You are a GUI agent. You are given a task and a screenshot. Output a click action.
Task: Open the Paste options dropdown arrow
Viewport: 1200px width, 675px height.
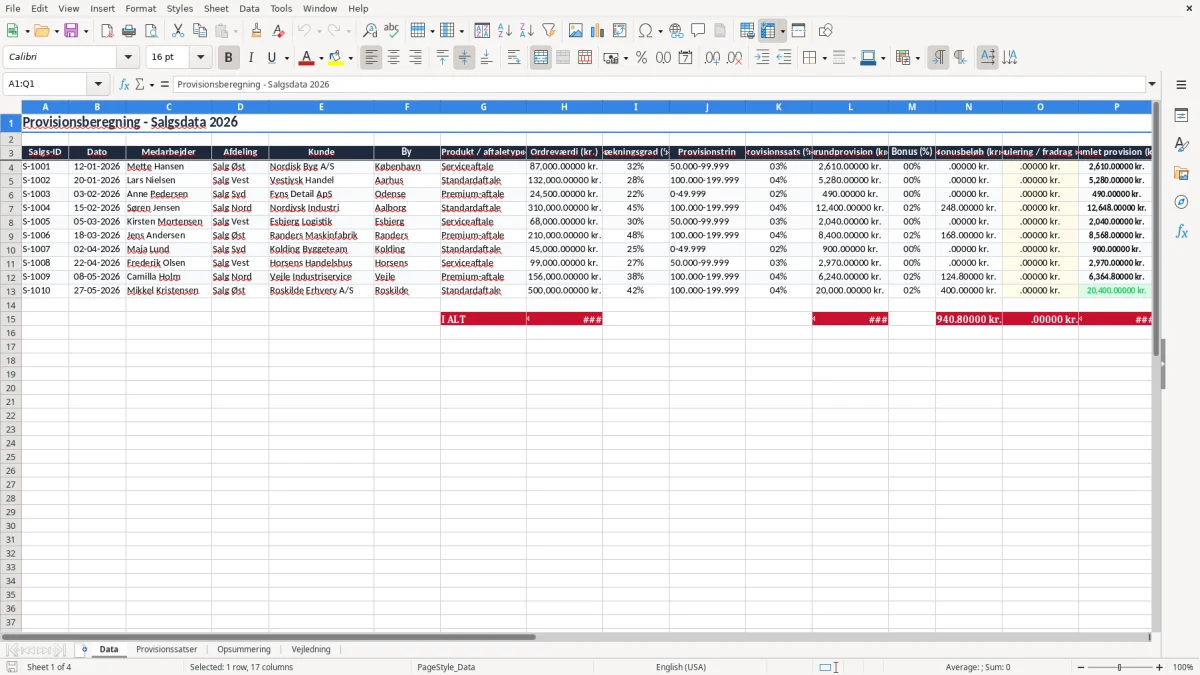(235, 31)
